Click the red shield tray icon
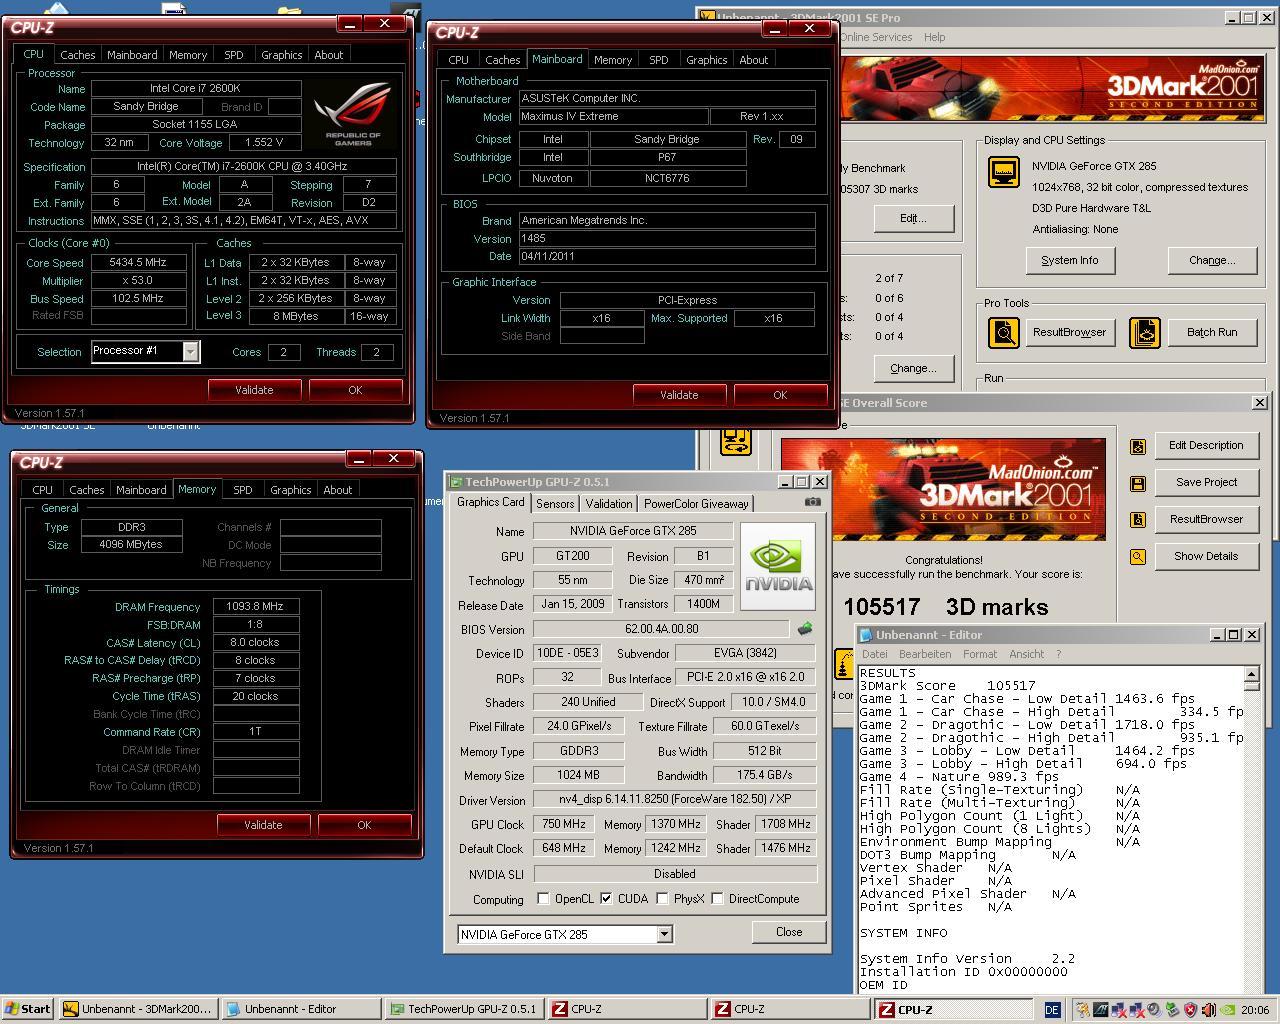This screenshot has width=1280, height=1024. click(x=1190, y=1010)
